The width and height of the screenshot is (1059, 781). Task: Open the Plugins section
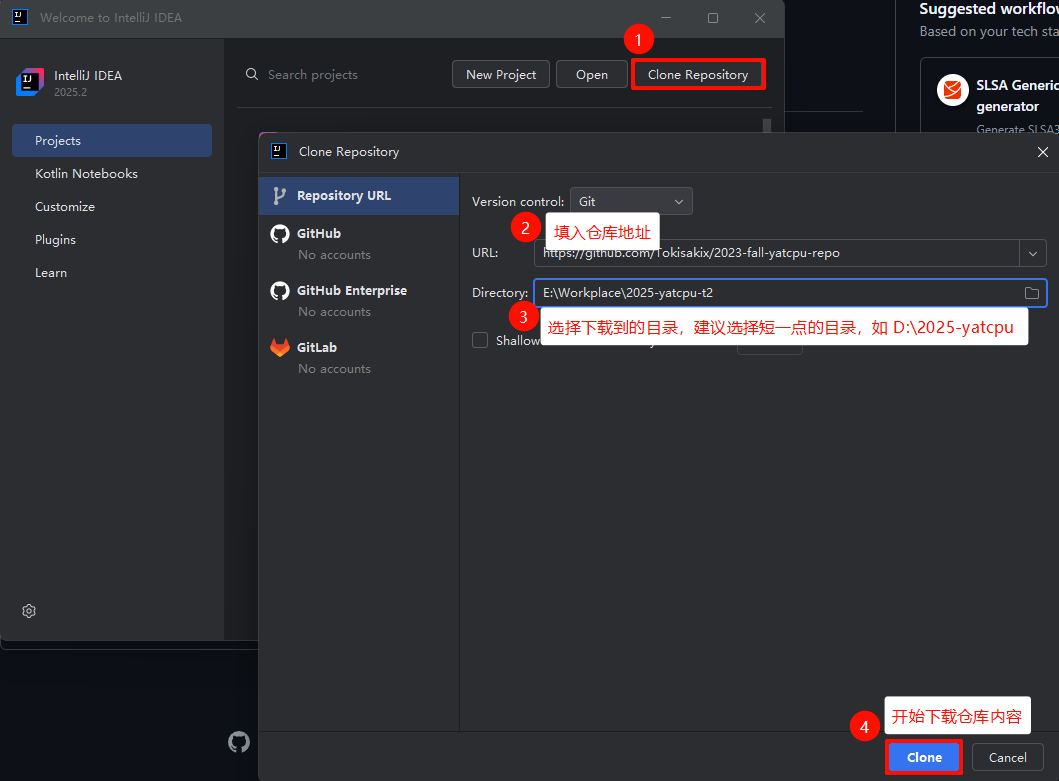coord(55,240)
